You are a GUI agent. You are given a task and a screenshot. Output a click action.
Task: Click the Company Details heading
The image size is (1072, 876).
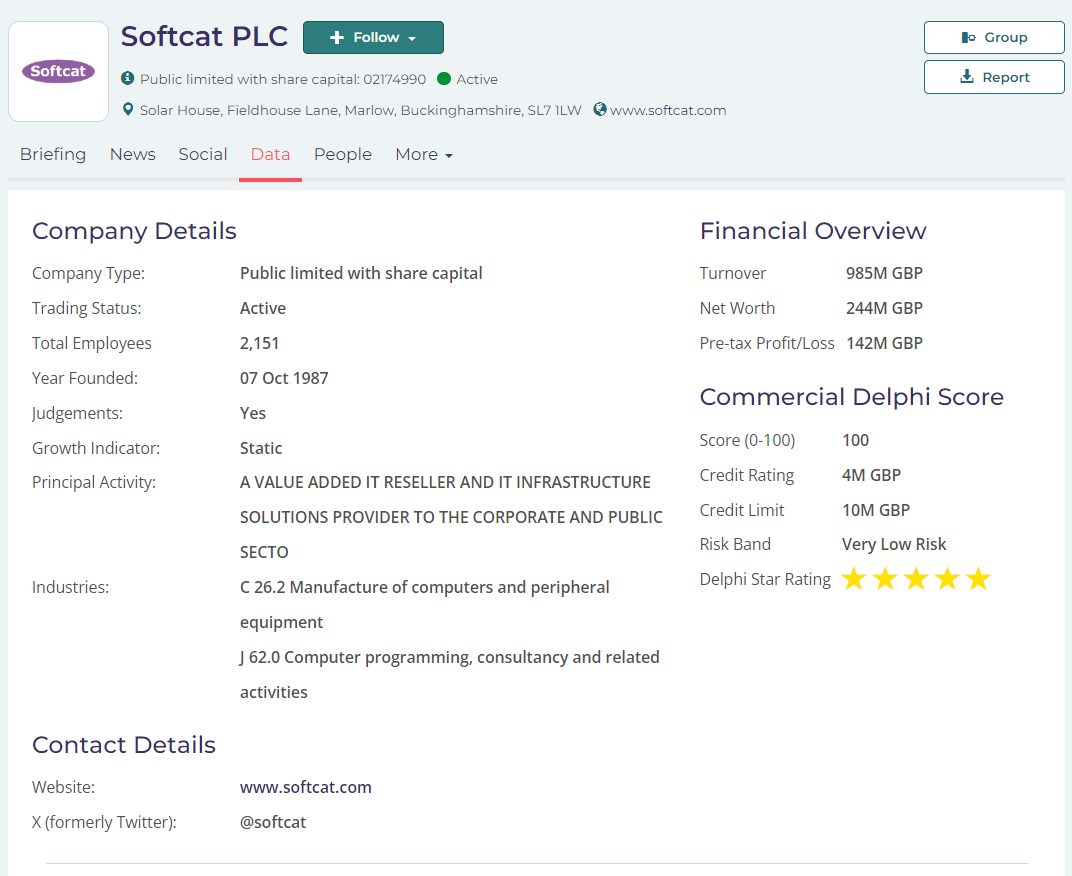(x=134, y=231)
